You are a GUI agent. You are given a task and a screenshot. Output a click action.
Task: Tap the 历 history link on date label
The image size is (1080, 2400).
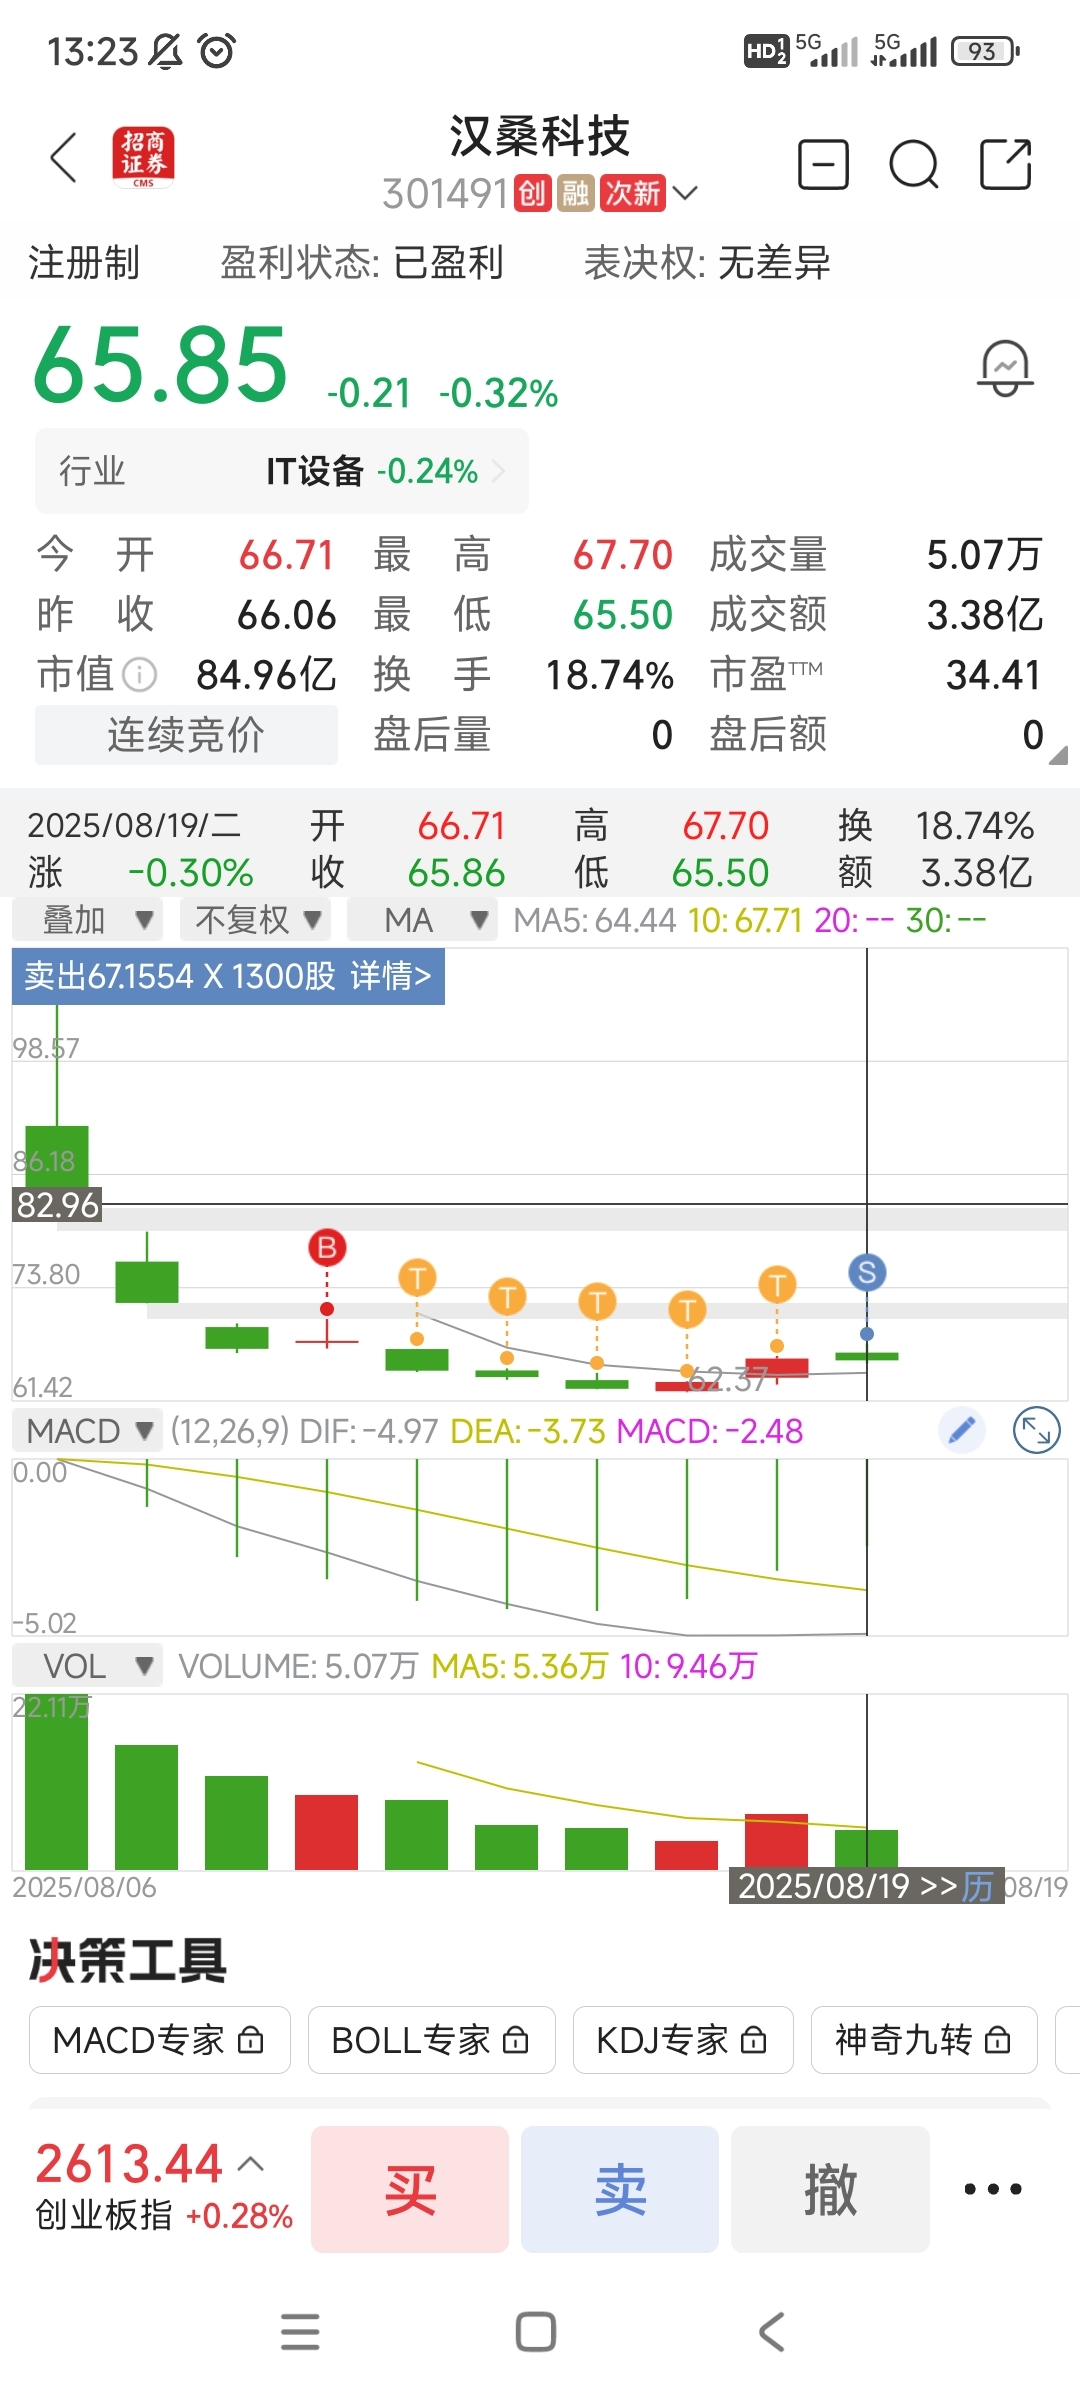[978, 1887]
